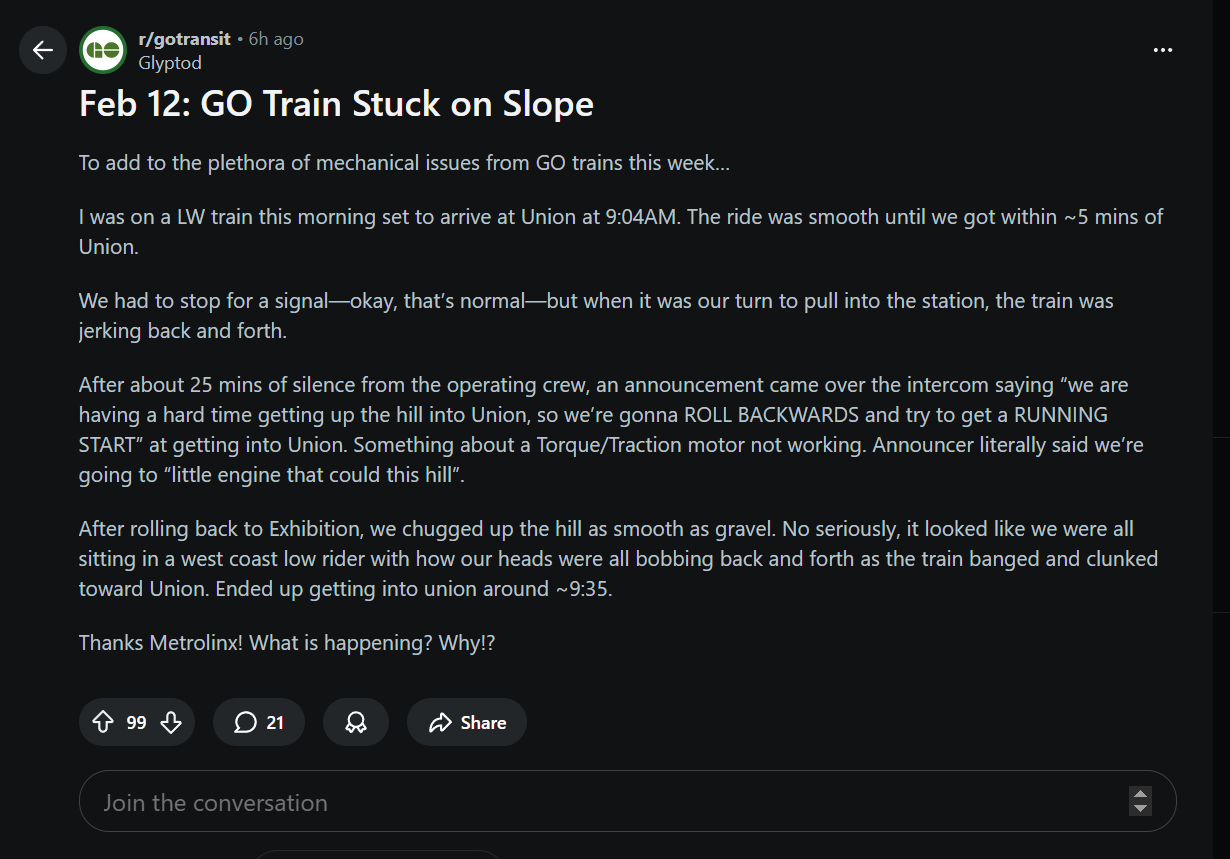1230x859 pixels.
Task: Open the GO Transit community avatar
Action: (102, 50)
